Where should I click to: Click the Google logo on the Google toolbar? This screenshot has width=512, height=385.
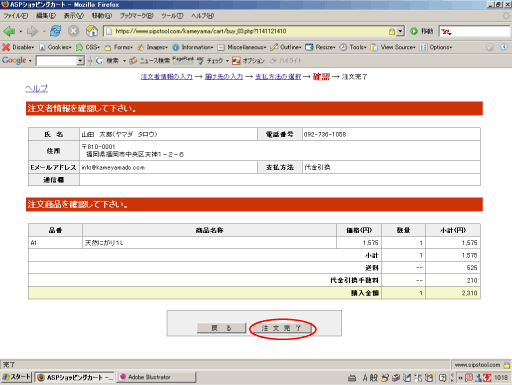[x=14, y=60]
